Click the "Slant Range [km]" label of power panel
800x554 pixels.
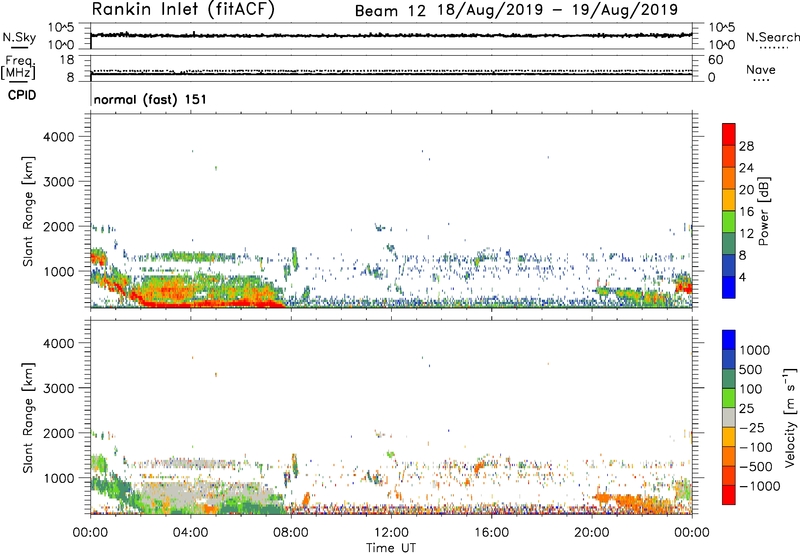28,211
